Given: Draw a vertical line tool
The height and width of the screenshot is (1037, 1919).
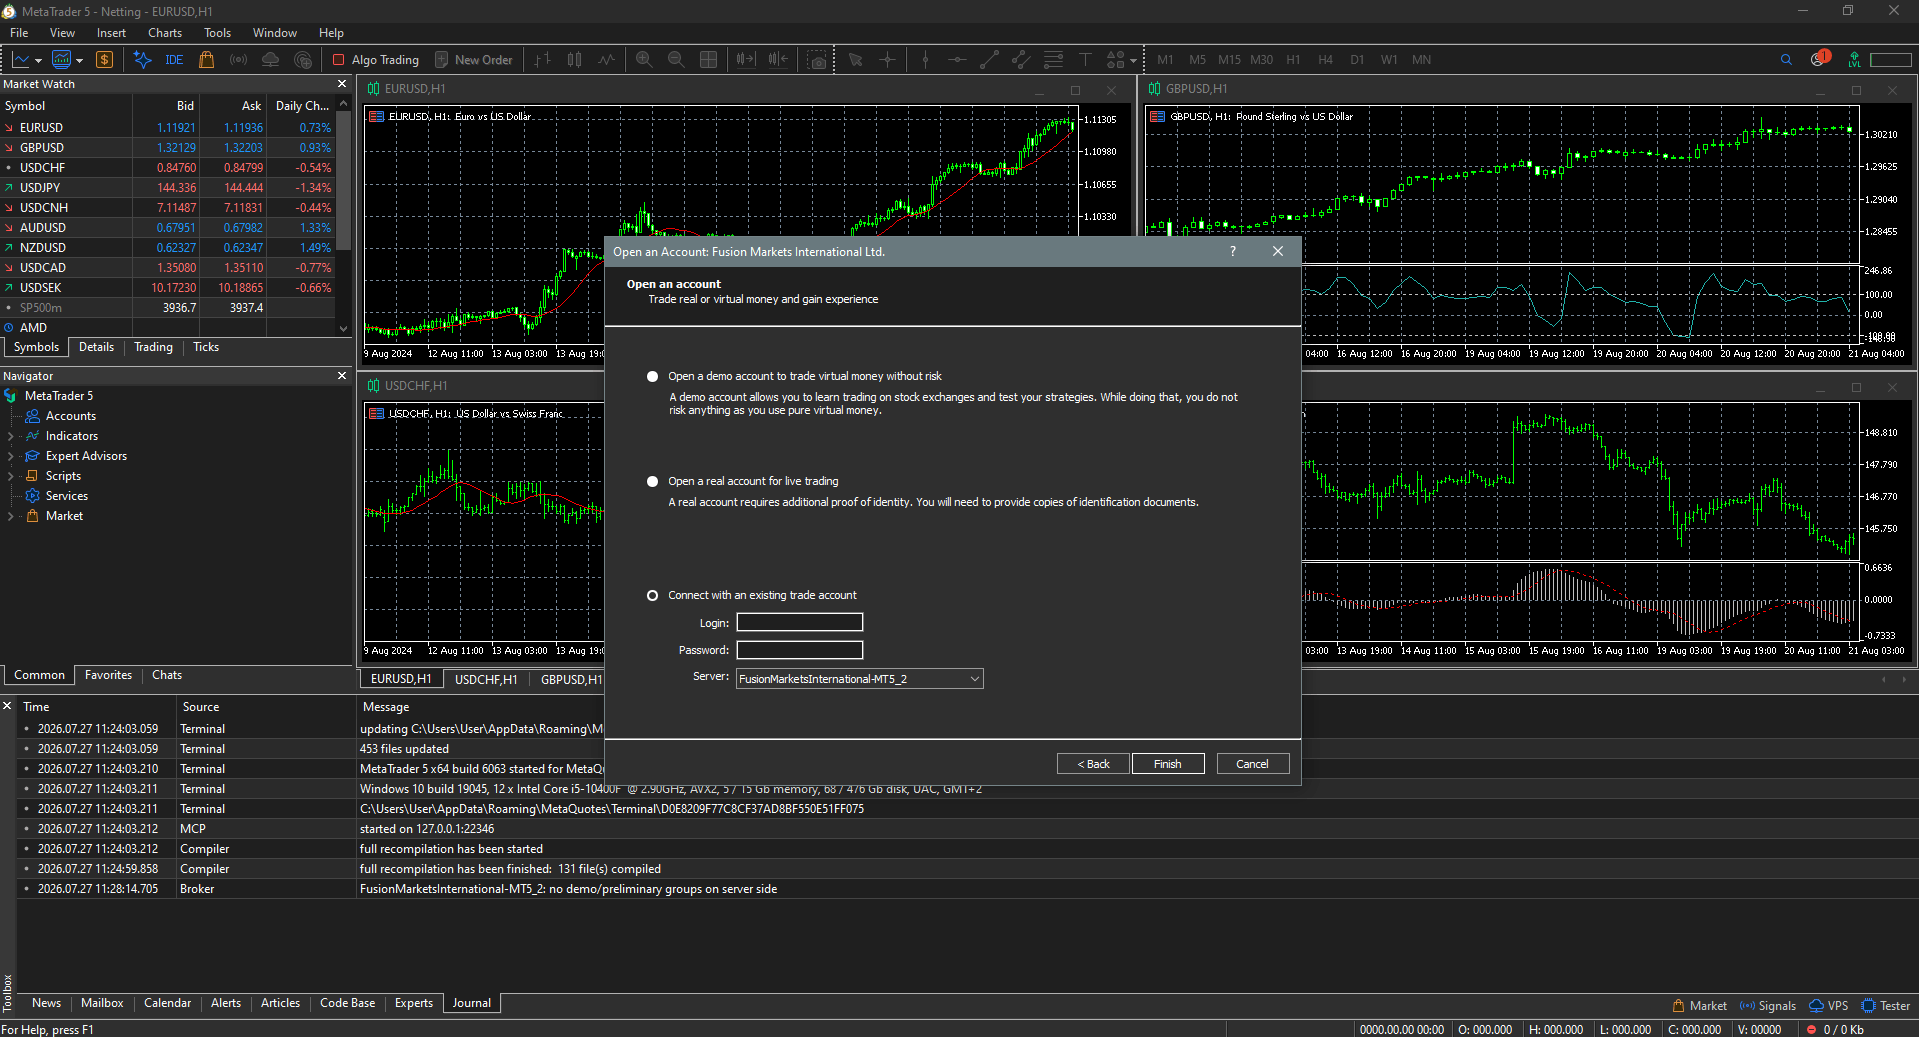Looking at the screenshot, I should 925,60.
